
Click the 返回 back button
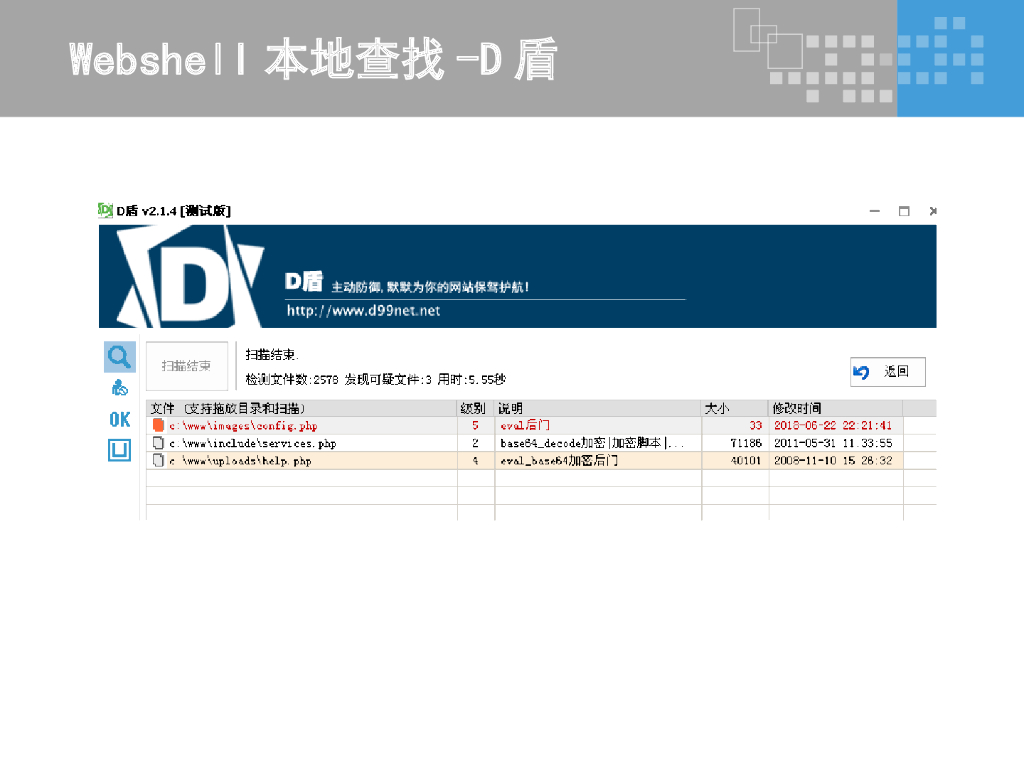point(888,372)
